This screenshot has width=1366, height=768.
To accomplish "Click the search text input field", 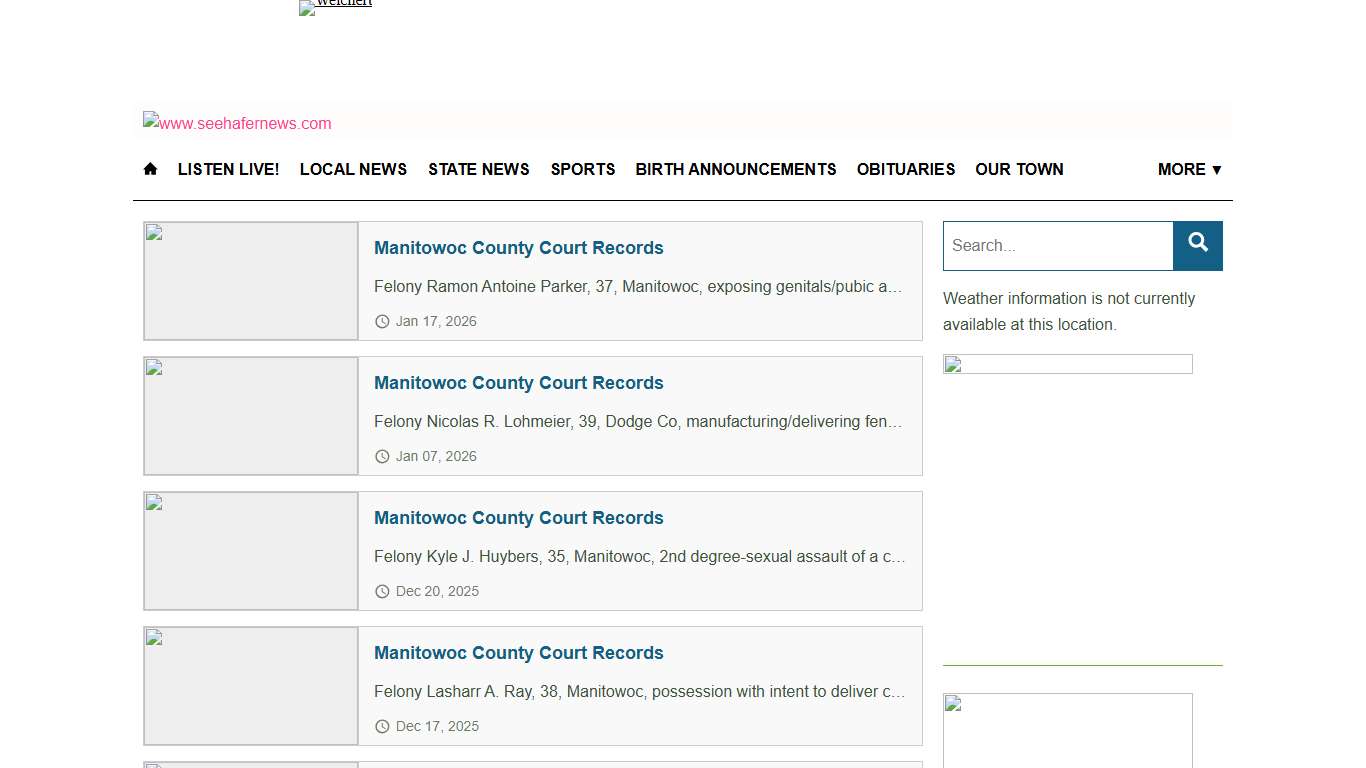I will point(1057,245).
